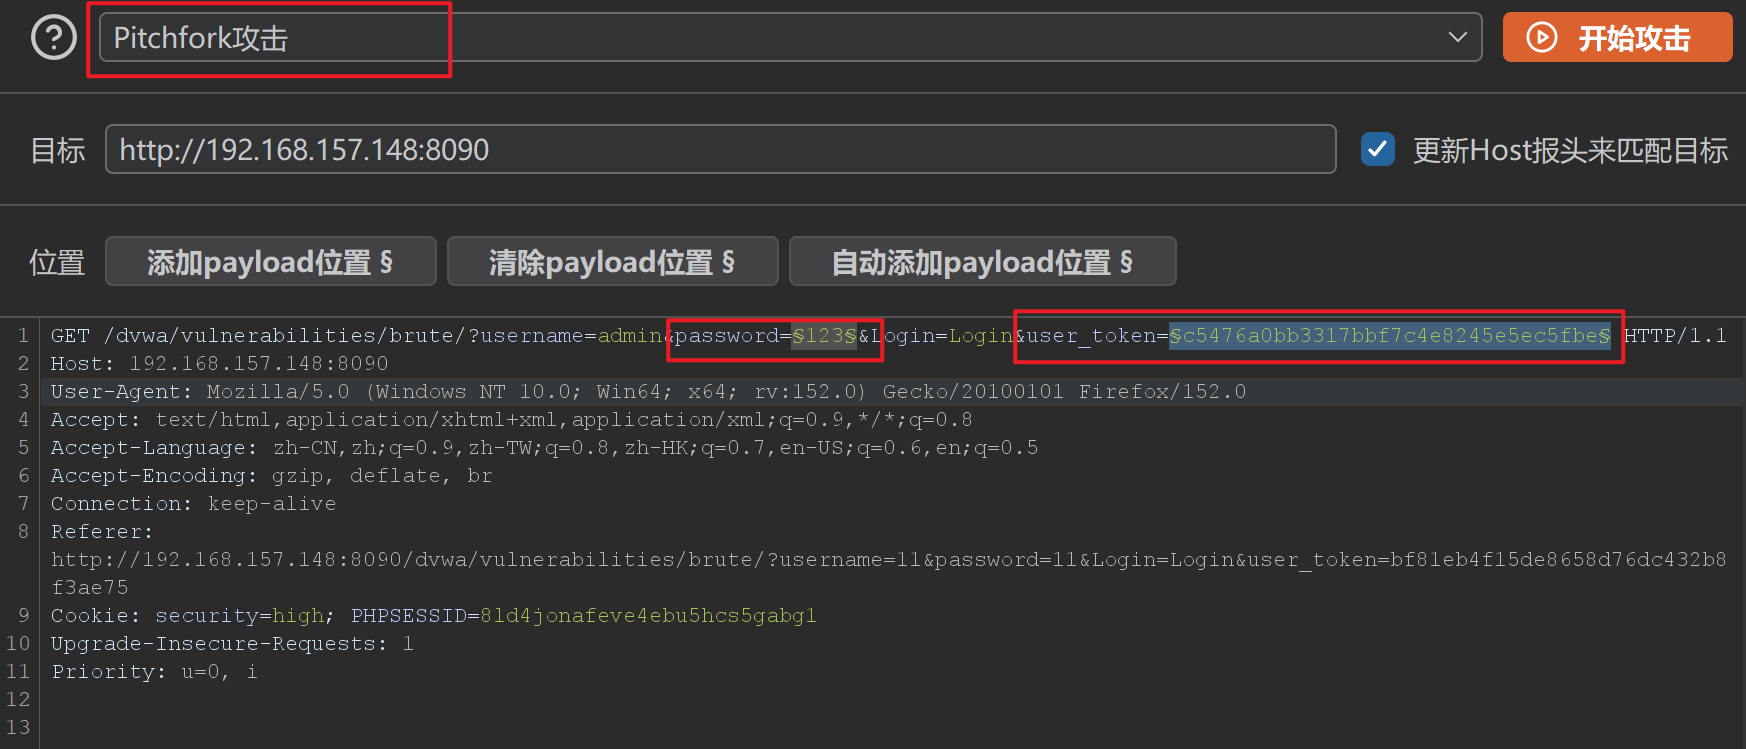
Task: Toggle 更新Host报头来匹配目标 checkbox
Action: [1378, 149]
